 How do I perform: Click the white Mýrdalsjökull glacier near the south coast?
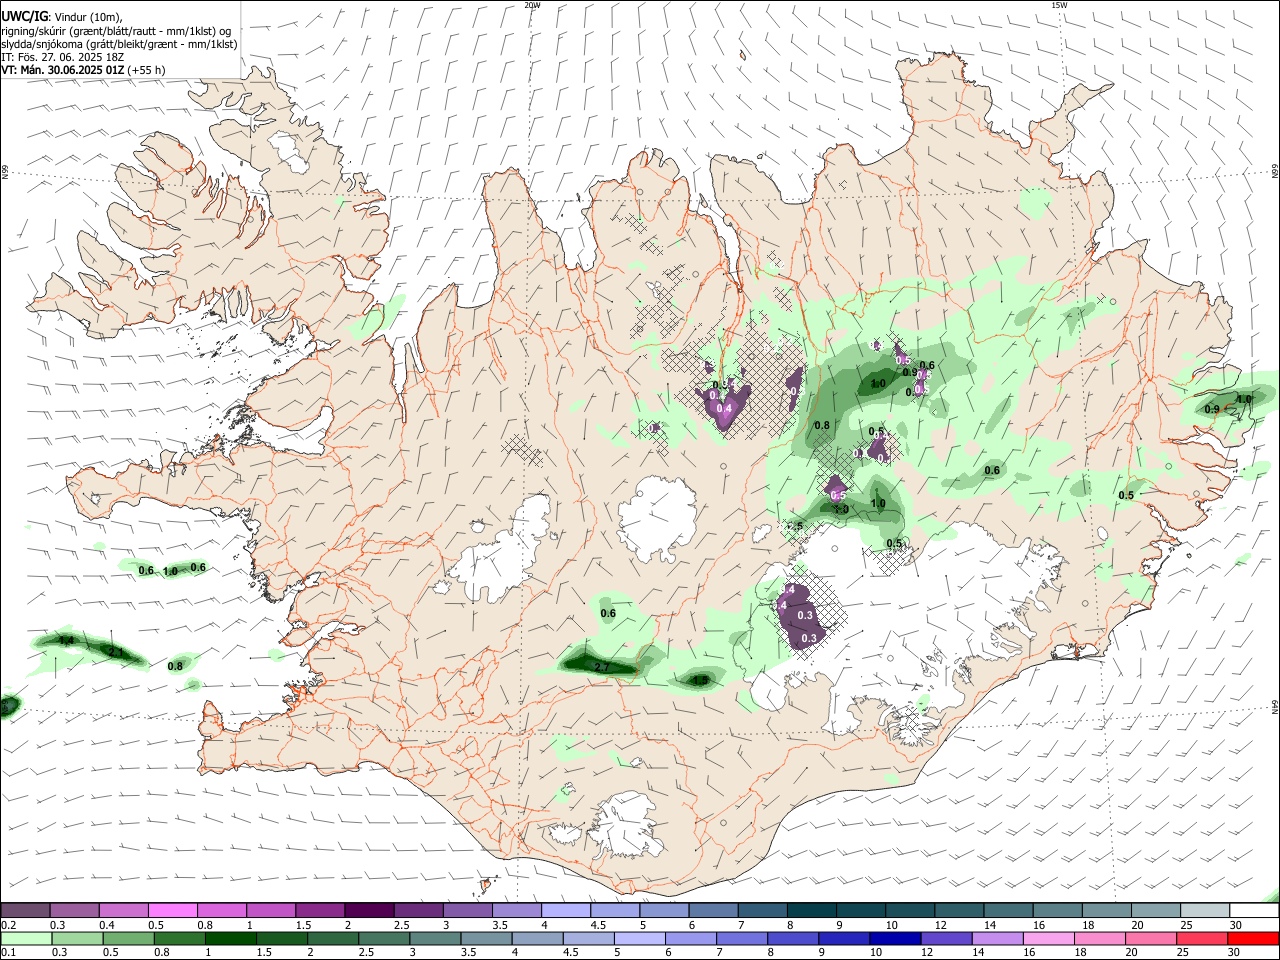point(625,826)
